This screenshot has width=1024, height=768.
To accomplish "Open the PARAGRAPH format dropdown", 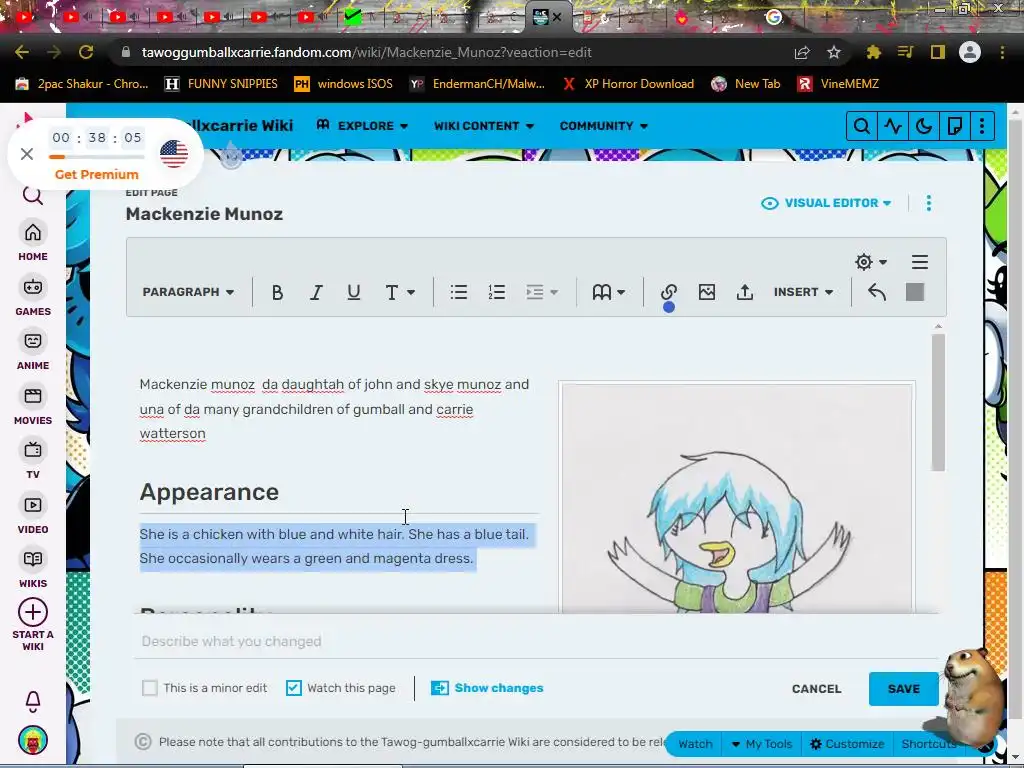I will [188, 292].
